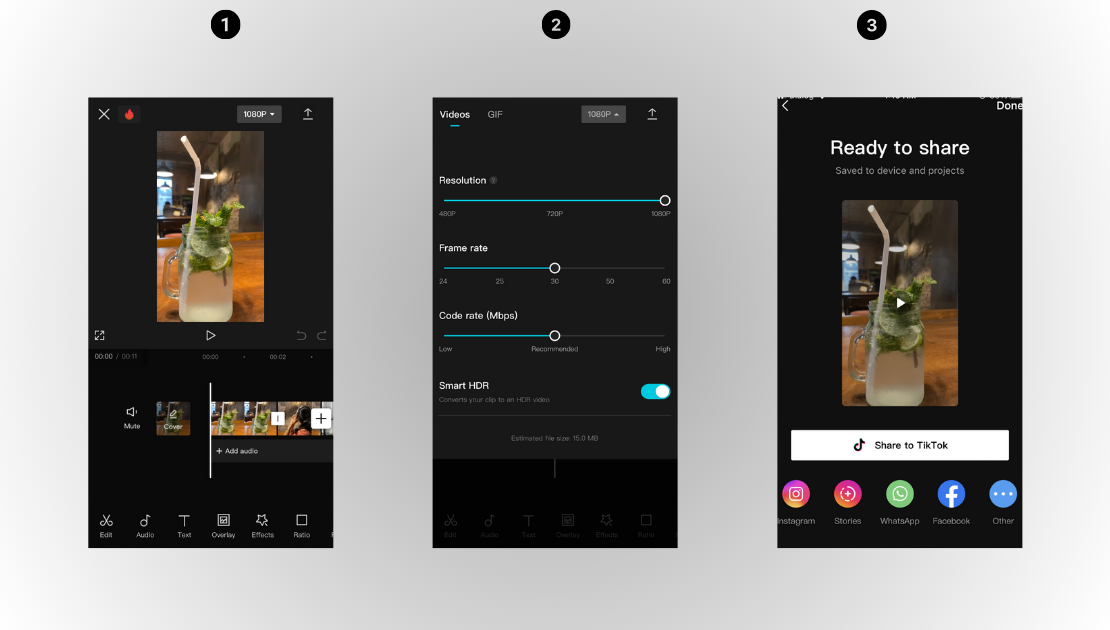The height and width of the screenshot is (630, 1110).
Task: Tap the red flame icon in screen 1
Action: pos(129,114)
